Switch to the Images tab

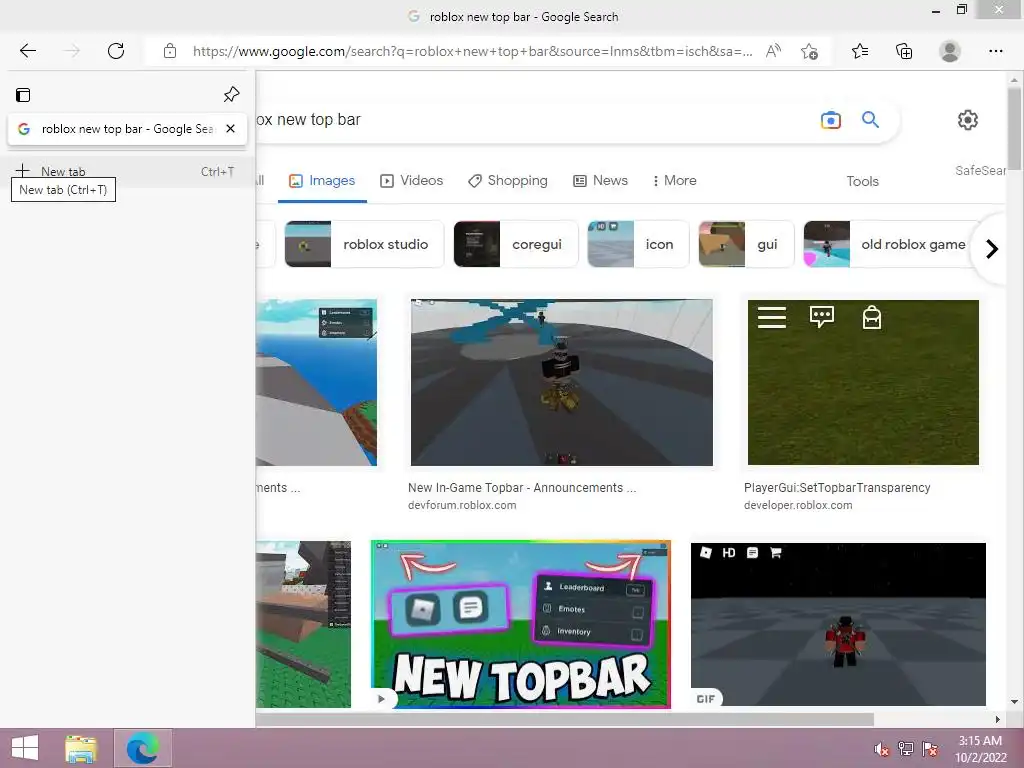[x=322, y=181]
